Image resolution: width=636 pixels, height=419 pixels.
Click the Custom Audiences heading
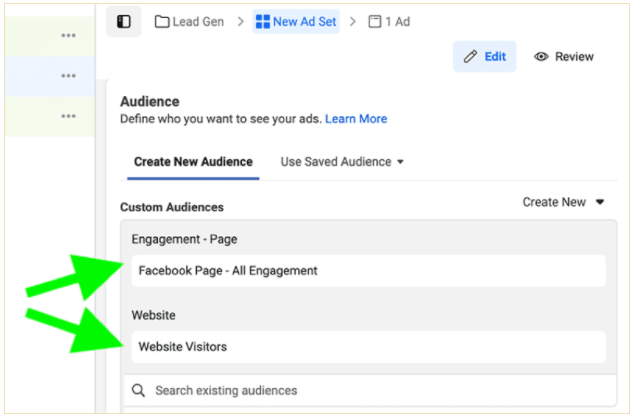172,207
